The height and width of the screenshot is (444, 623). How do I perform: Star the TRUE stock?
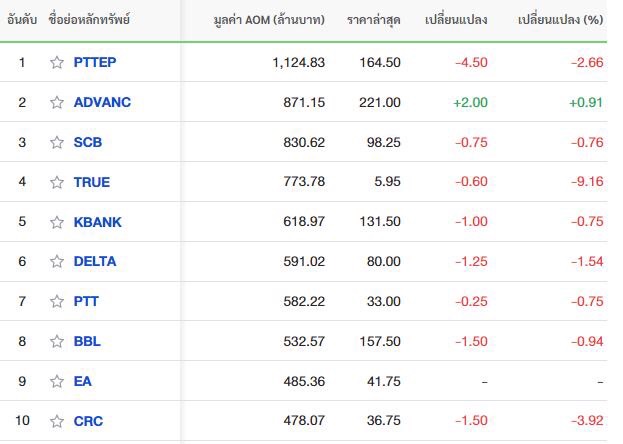(57, 182)
